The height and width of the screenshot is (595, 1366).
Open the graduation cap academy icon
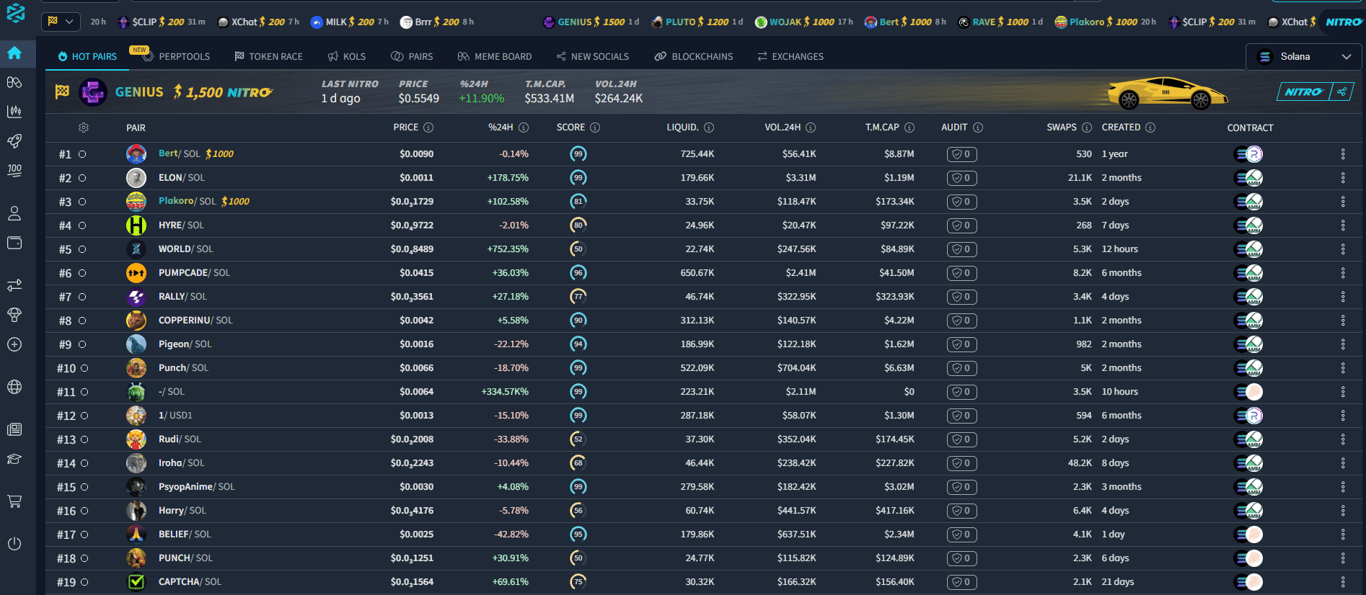[14, 459]
